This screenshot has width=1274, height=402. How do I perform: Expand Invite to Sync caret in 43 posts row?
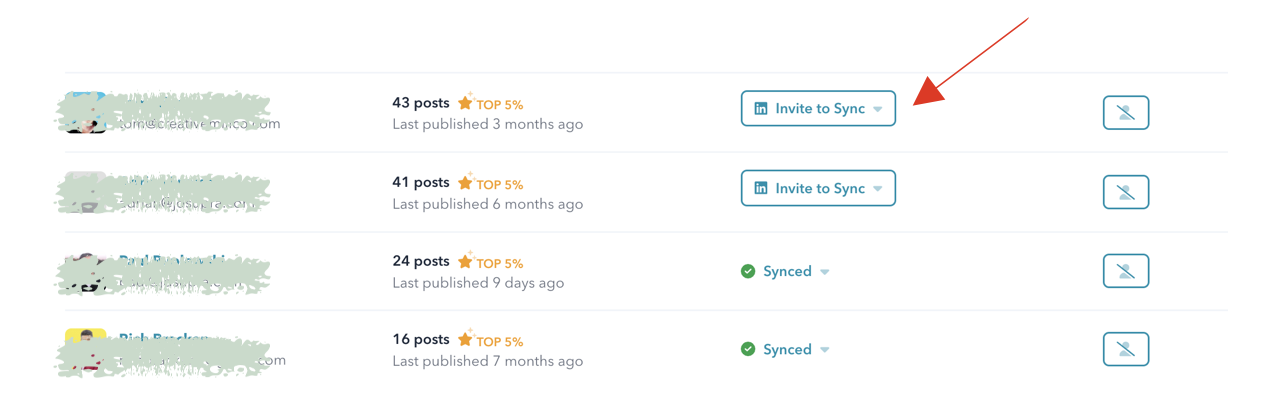[877, 109]
